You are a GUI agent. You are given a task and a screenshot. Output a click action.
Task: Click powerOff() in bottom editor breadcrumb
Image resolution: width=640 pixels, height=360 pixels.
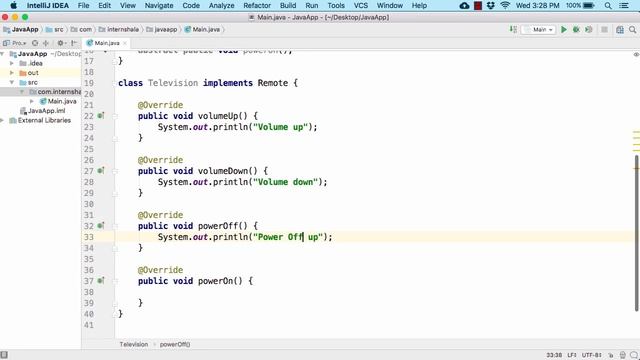point(175,344)
